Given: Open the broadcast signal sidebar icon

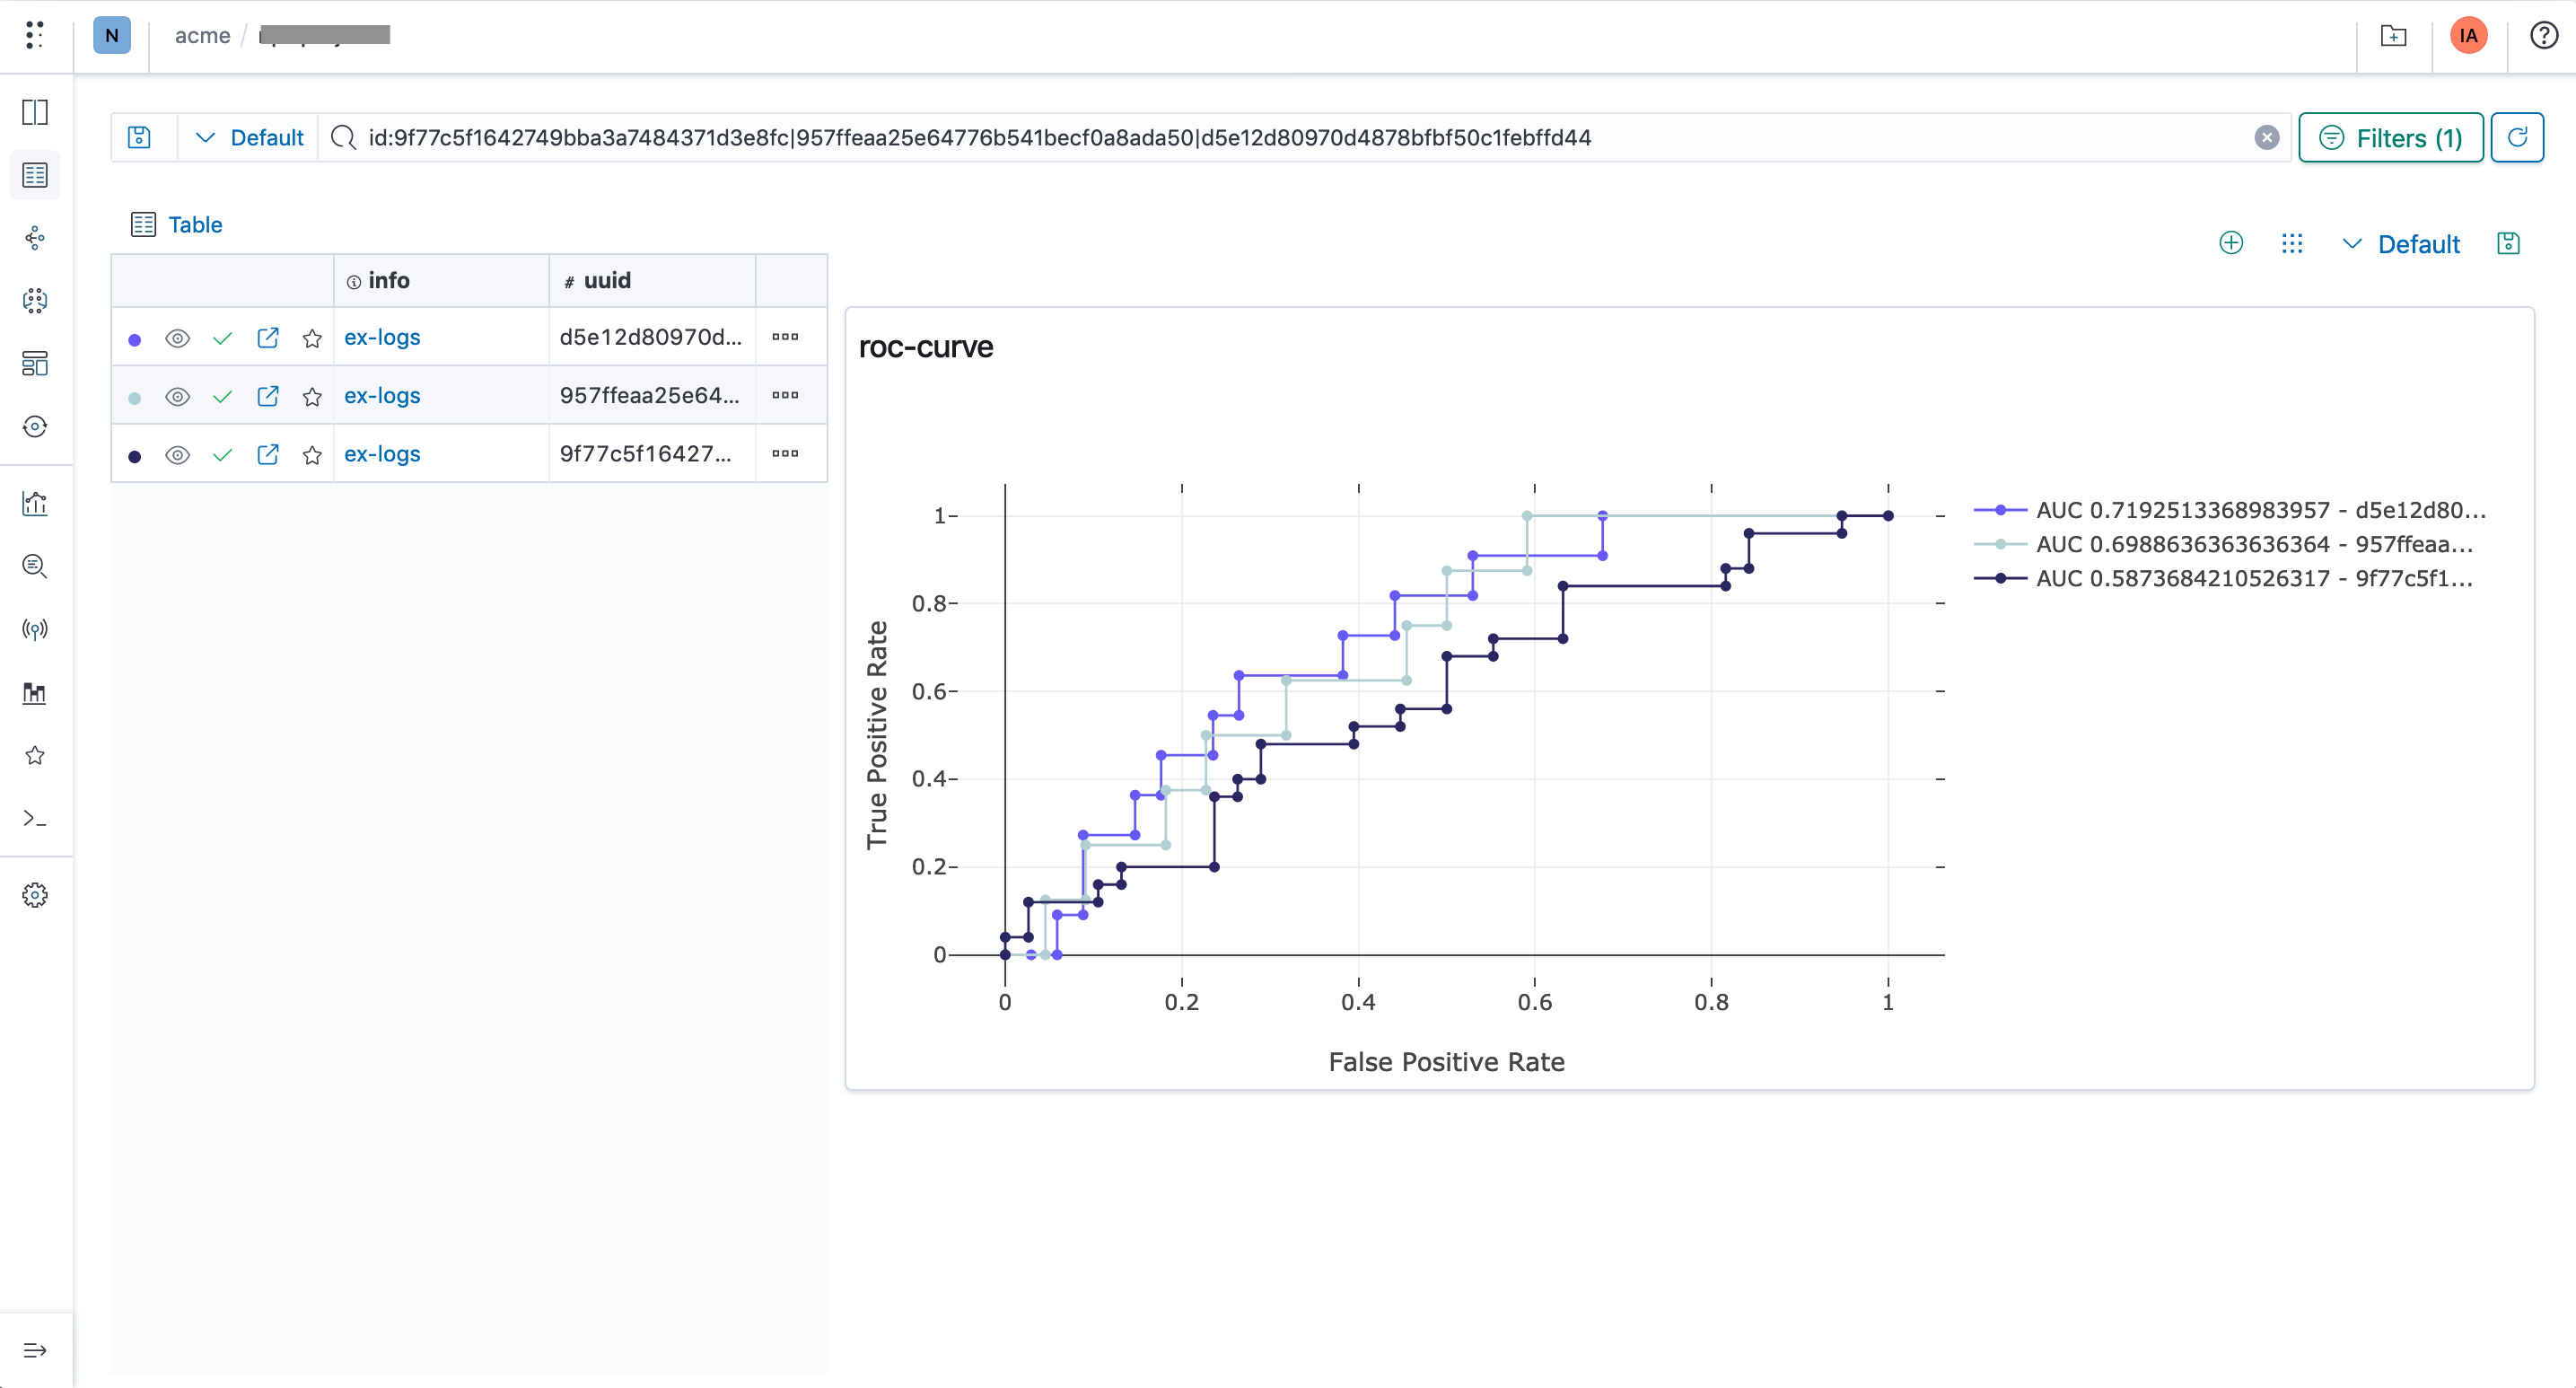Looking at the screenshot, I should click(35, 629).
